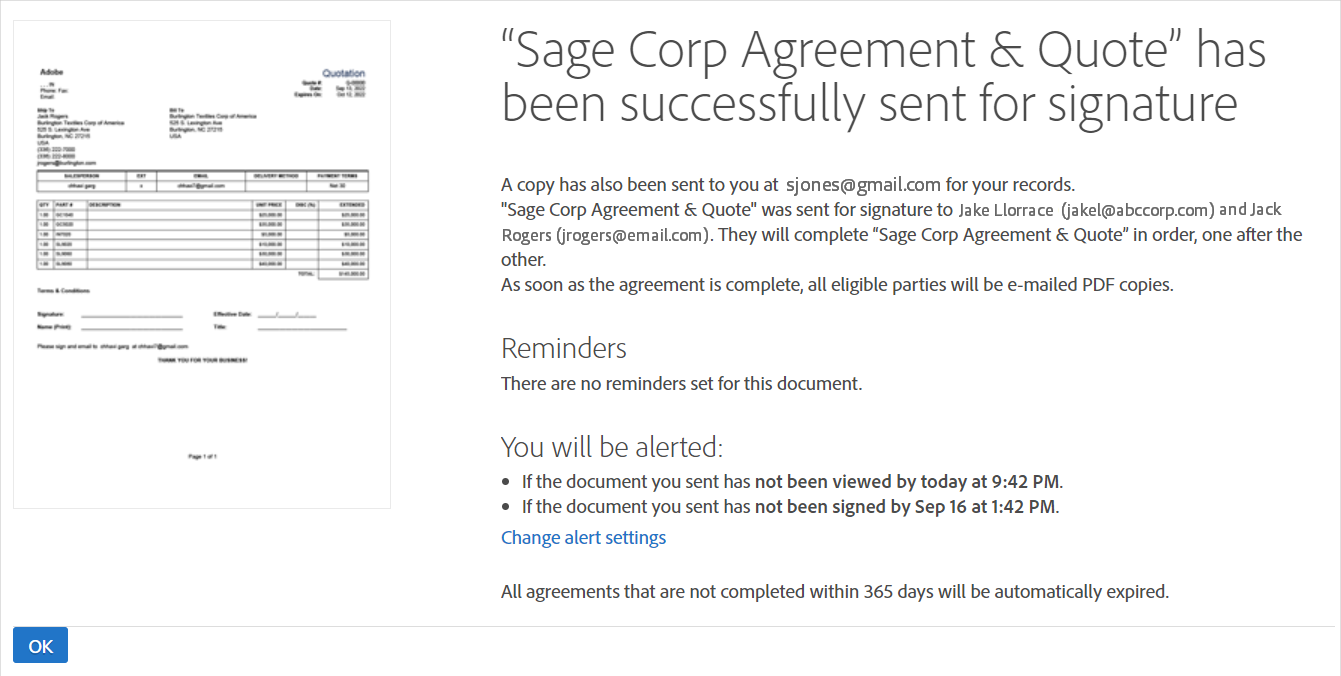This screenshot has width=1341, height=676.
Task: Click the Adobe name in the document preview
Action: [50, 73]
